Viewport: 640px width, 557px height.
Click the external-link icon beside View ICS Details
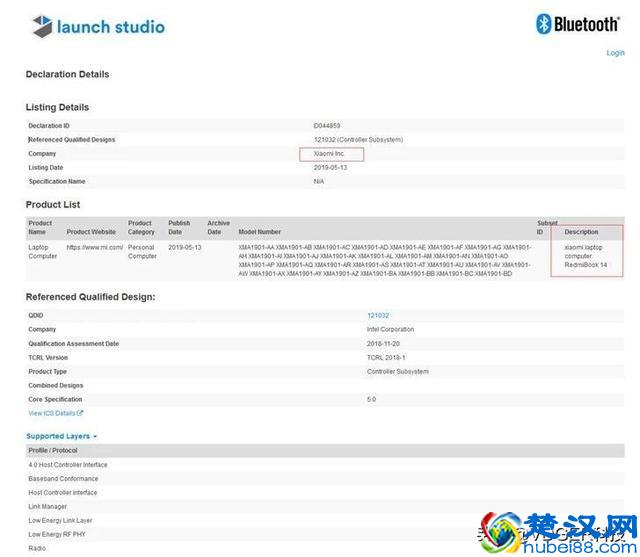point(80,413)
